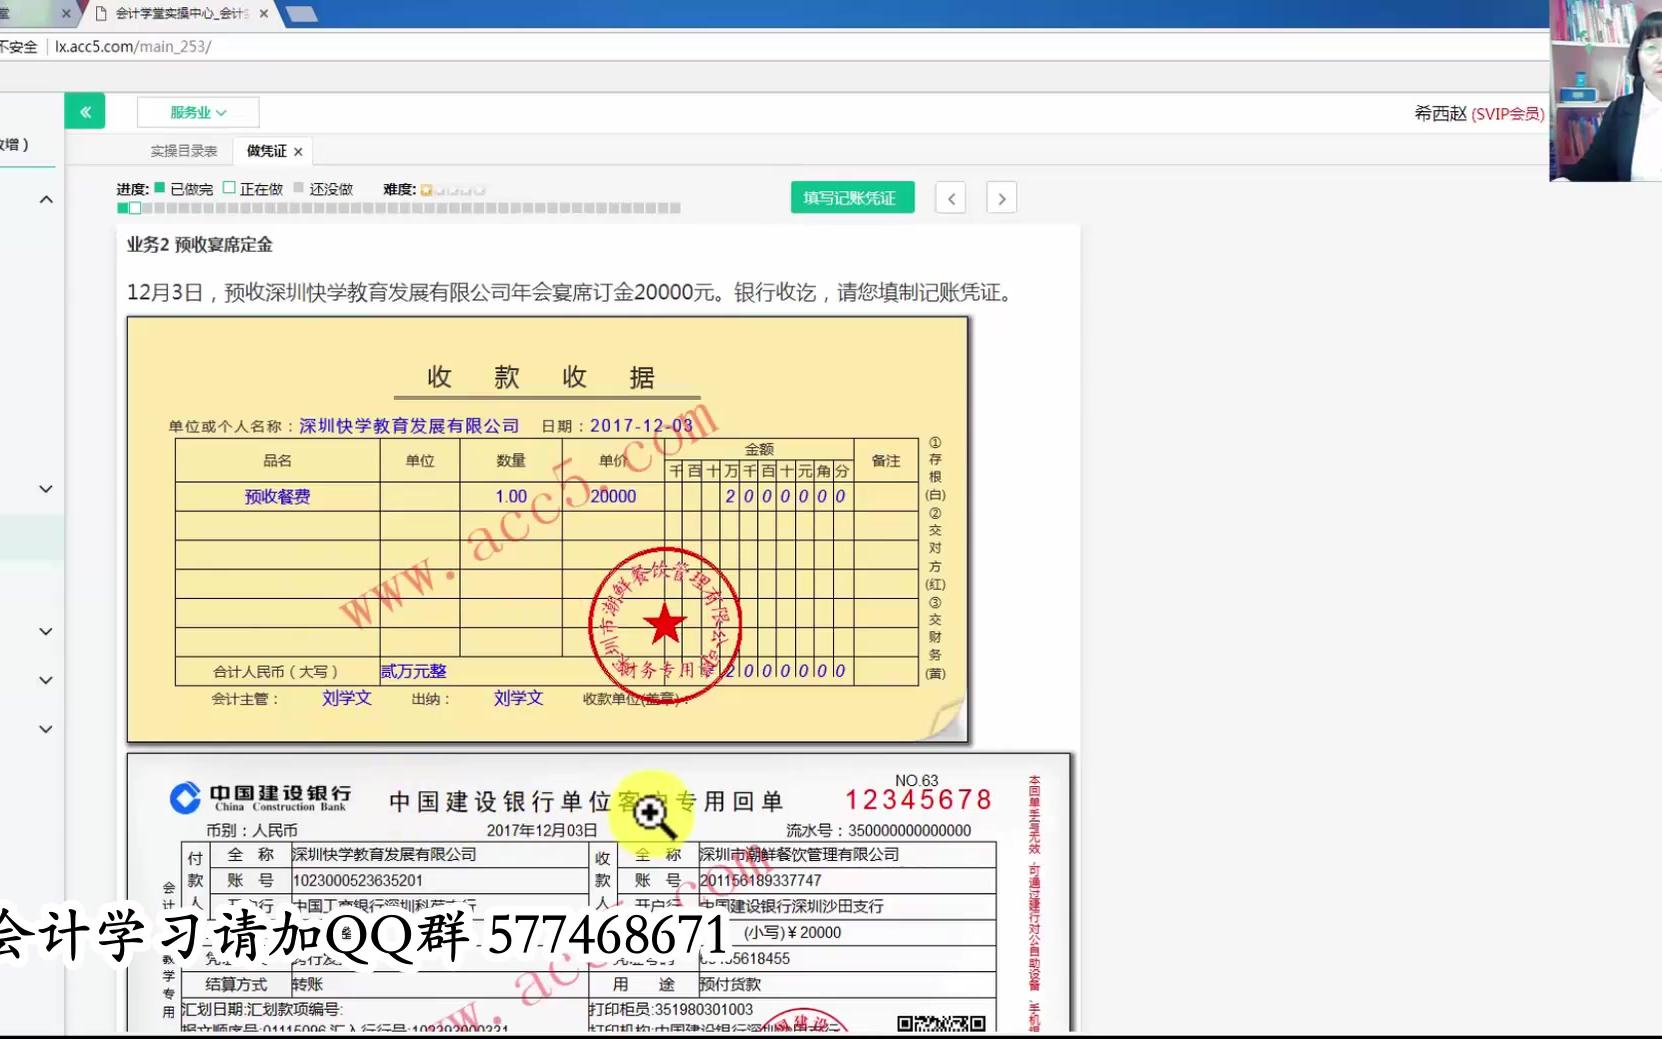Click the bank receipt 专用回单 image
The height and width of the screenshot is (1039, 1662).
pos(598,892)
